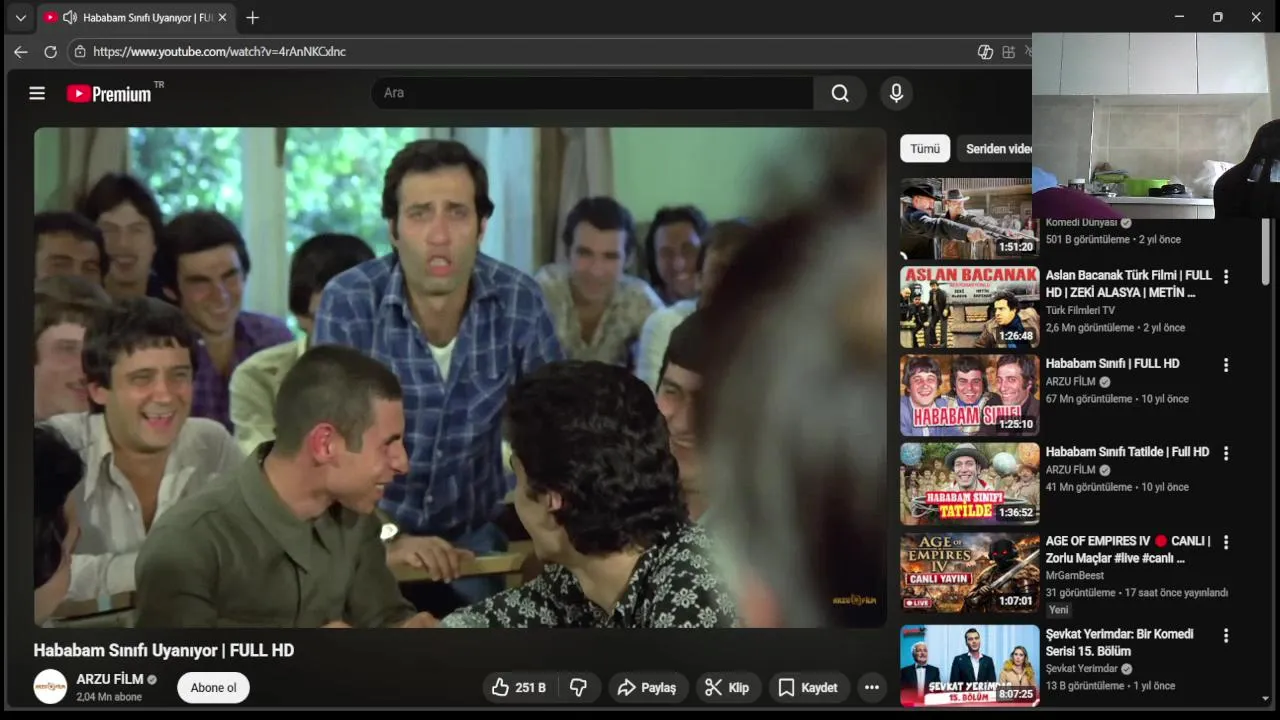Start voice search with microphone icon
Viewport: 1280px width, 720px height.
pos(896,93)
